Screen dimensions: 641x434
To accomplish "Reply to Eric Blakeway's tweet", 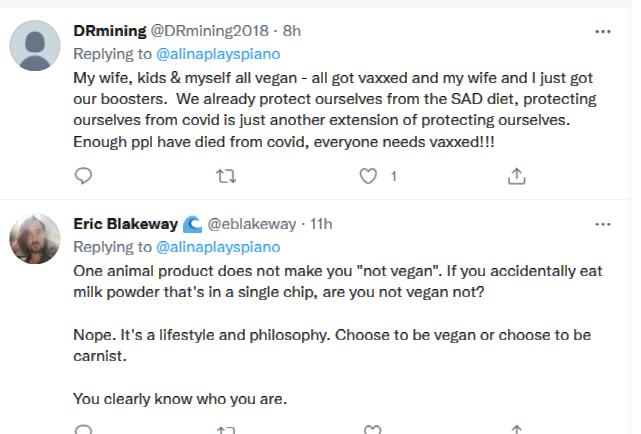I will pyautogui.click(x=84, y=429).
